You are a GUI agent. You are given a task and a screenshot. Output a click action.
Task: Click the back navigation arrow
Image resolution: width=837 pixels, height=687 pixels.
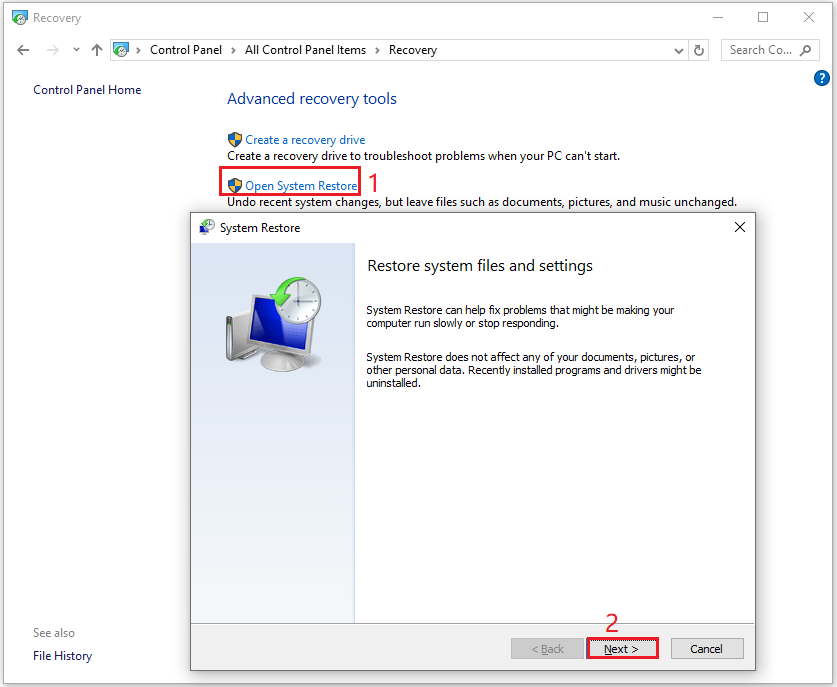[23, 49]
